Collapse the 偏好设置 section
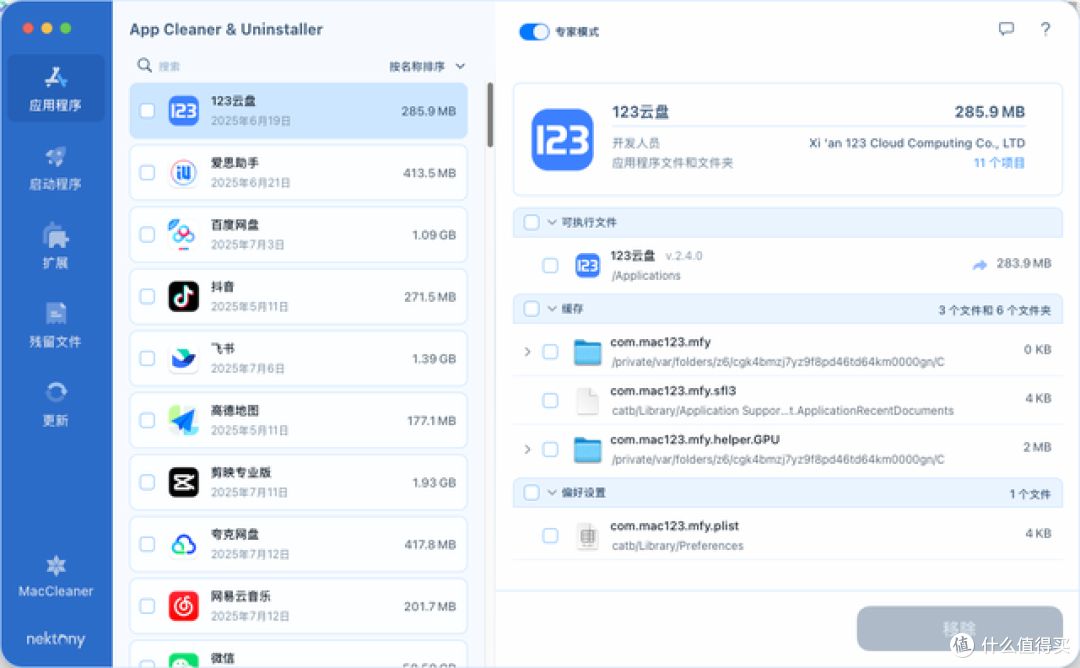The height and width of the screenshot is (668, 1080). click(552, 492)
